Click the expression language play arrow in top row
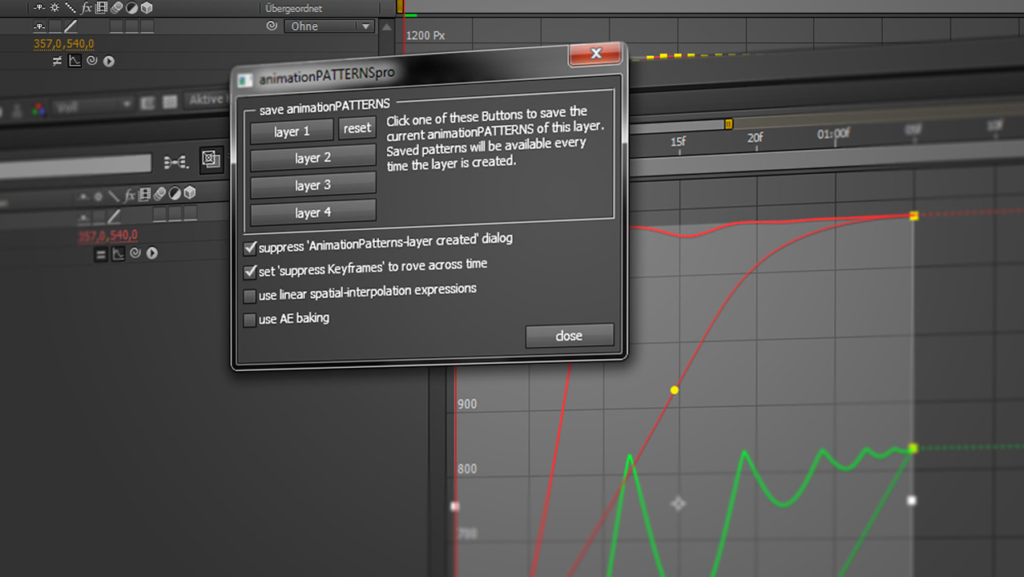The image size is (1024, 577). pyautogui.click(x=108, y=61)
